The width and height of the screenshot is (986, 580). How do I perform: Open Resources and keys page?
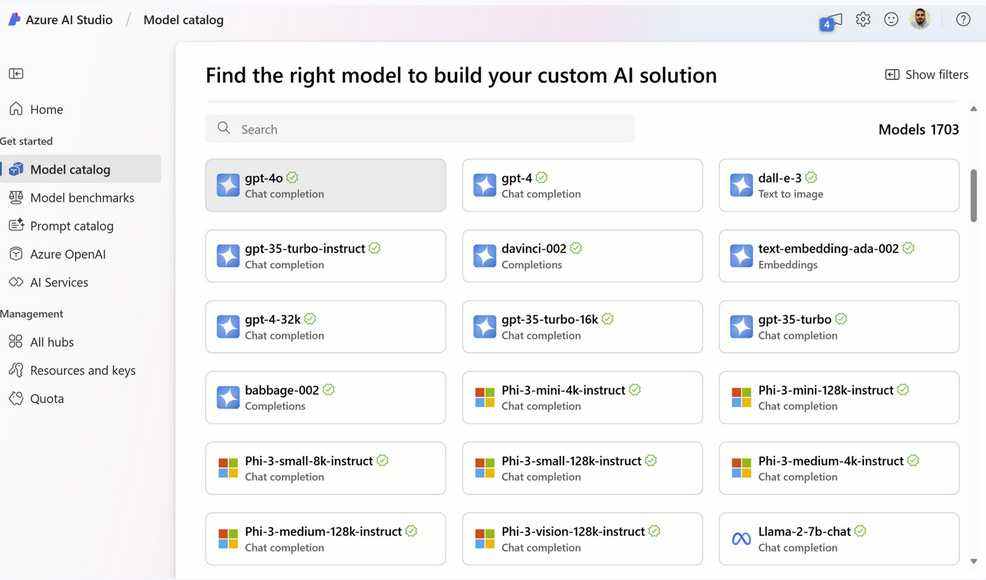[x=81, y=371]
